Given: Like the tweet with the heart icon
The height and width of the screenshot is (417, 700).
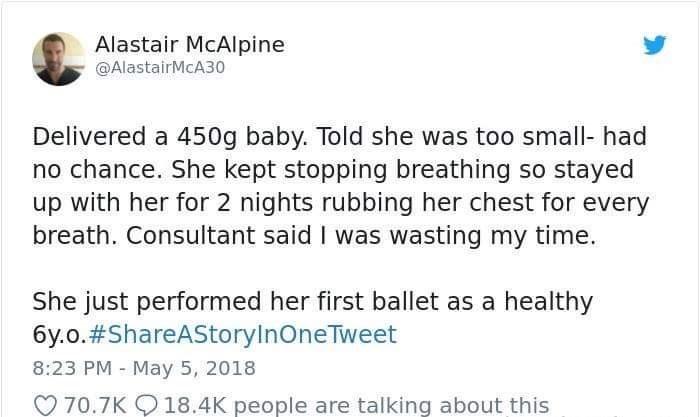Looking at the screenshot, I should click(x=45, y=405).
